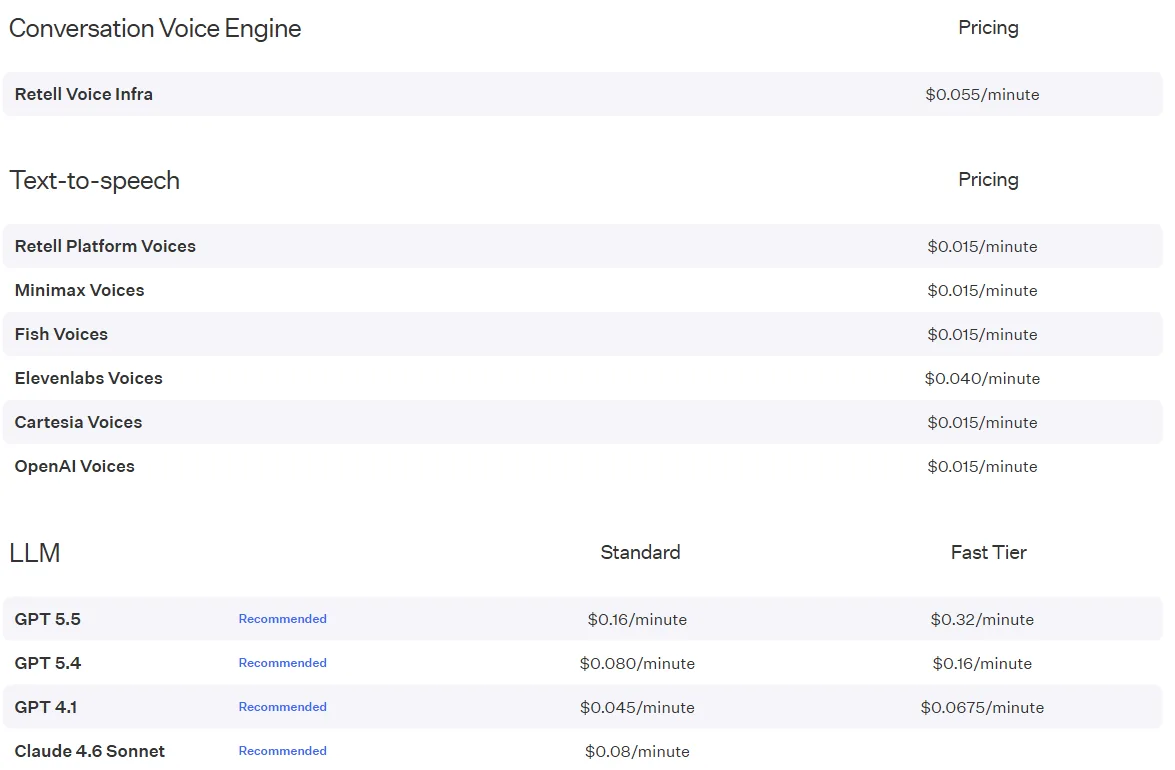
Task: Click the Pricing header beside Conversation Voice Engine
Action: click(988, 28)
